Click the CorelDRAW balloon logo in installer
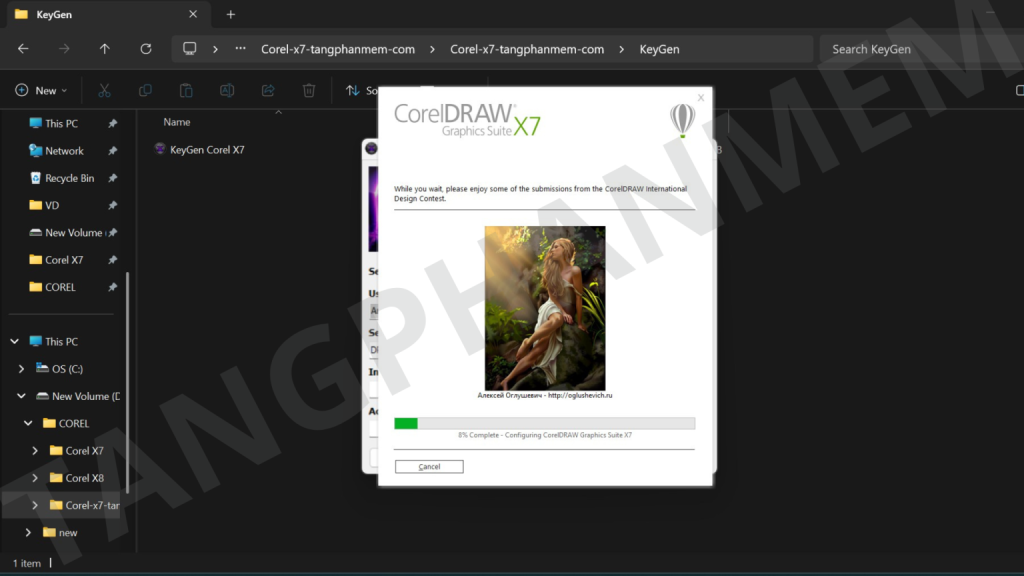This screenshot has width=1024, height=576. [x=682, y=120]
